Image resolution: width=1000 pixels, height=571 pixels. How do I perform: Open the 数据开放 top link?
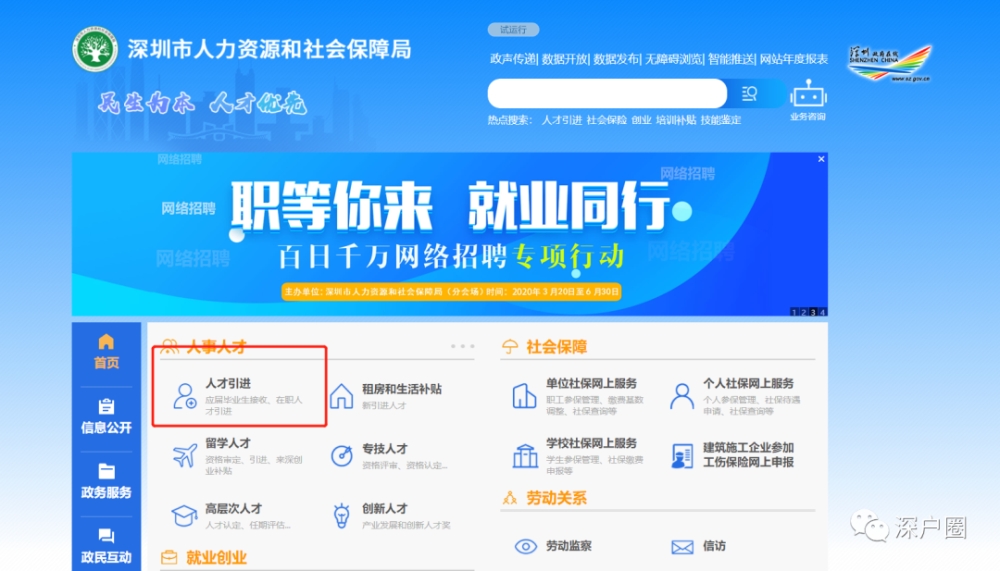[564, 59]
